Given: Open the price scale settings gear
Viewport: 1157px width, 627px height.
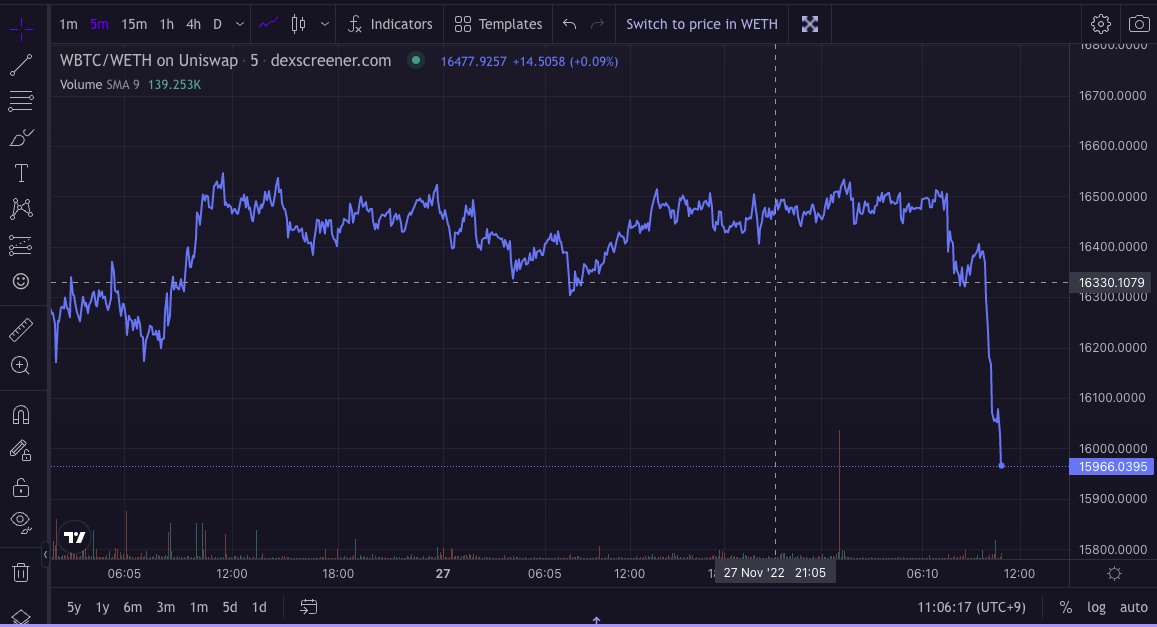Looking at the screenshot, I should pyautogui.click(x=1114, y=573).
